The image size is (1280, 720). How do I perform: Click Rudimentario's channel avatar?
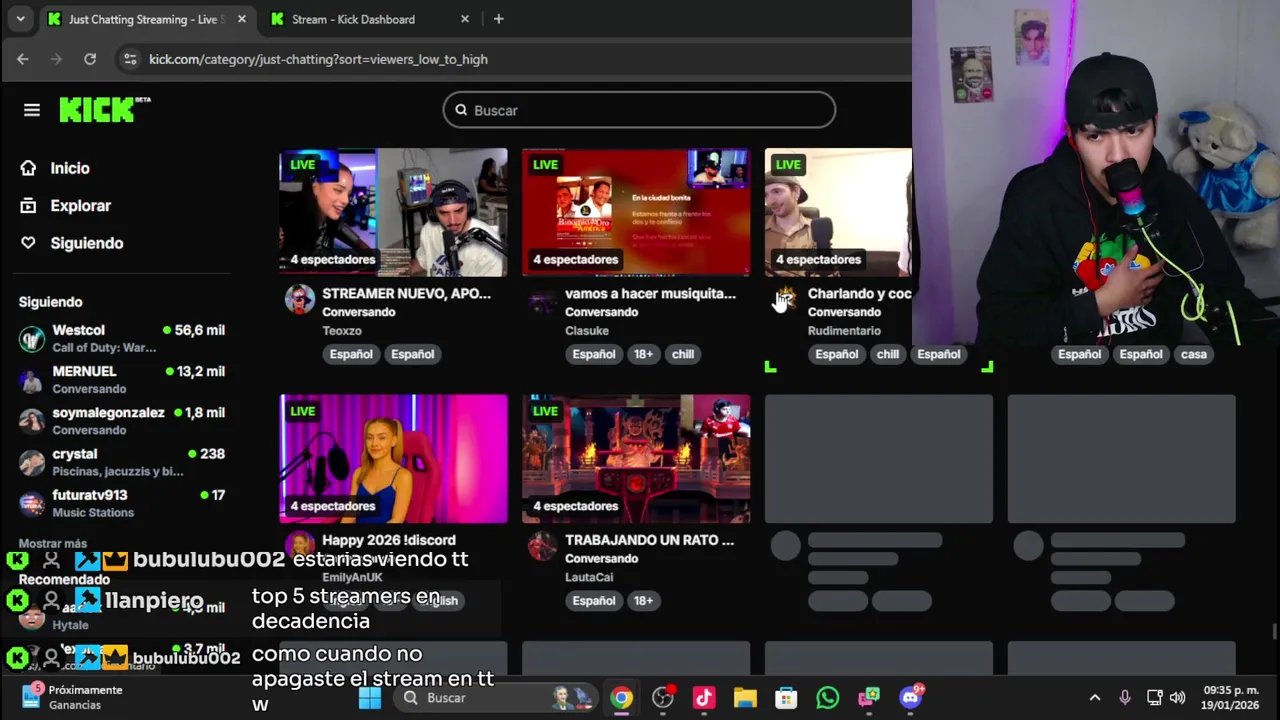786,299
